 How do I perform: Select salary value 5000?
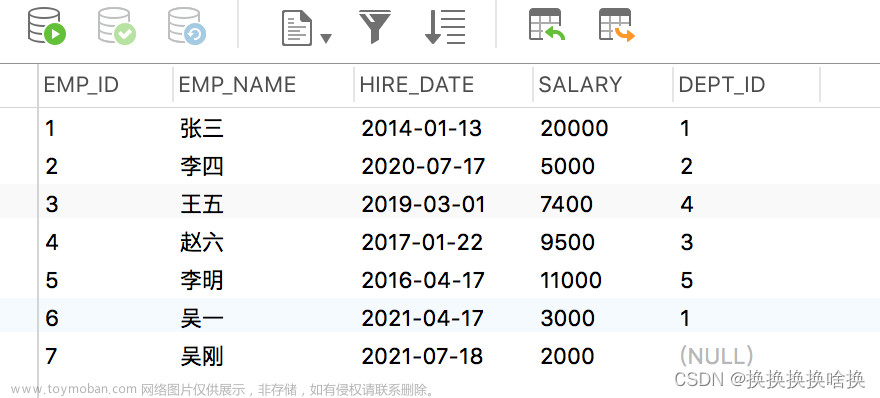coord(567,167)
